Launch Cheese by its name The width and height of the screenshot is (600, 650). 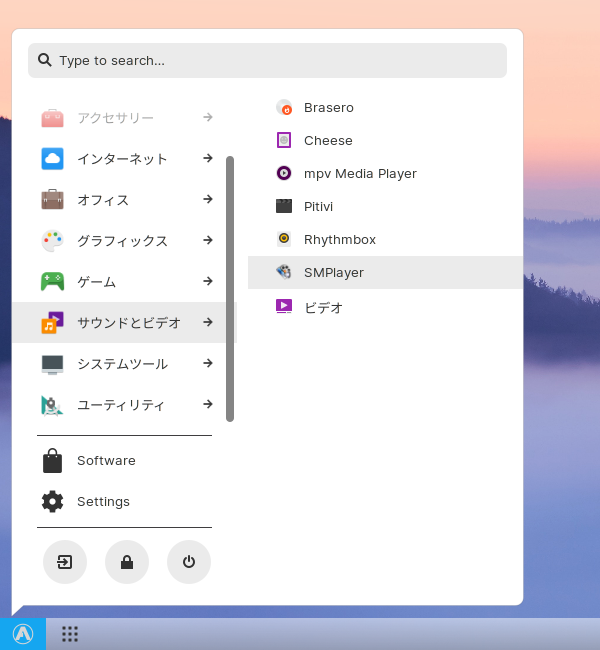328,141
